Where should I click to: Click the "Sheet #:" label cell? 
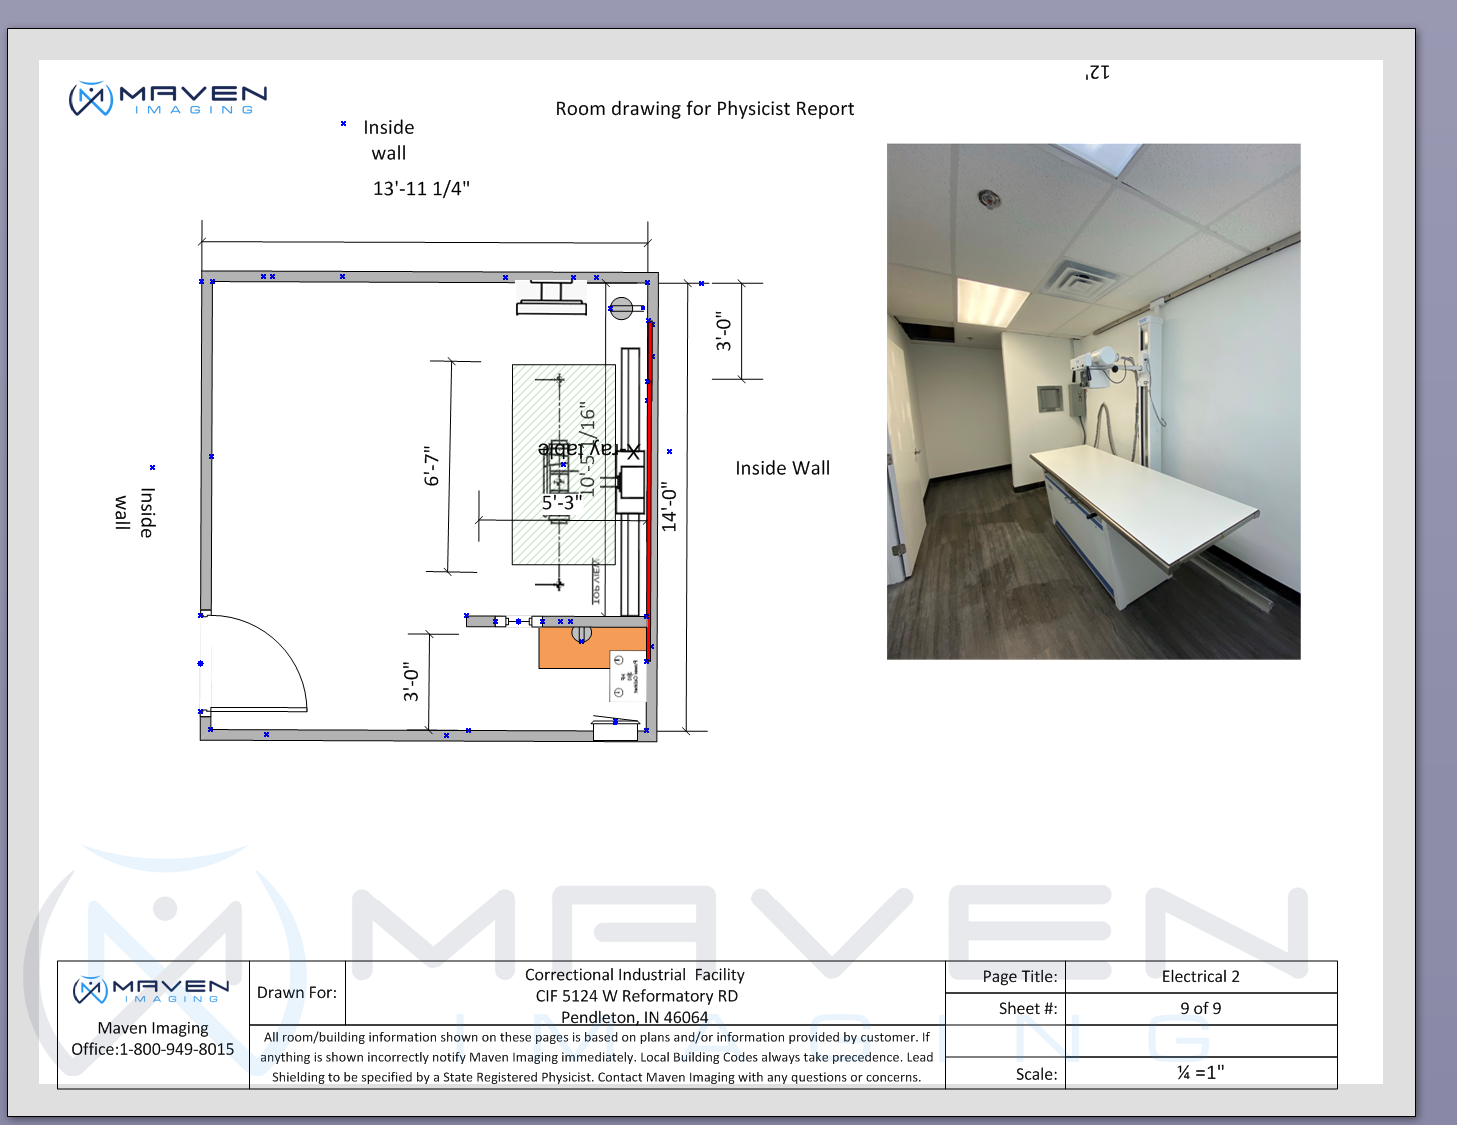(1005, 1009)
